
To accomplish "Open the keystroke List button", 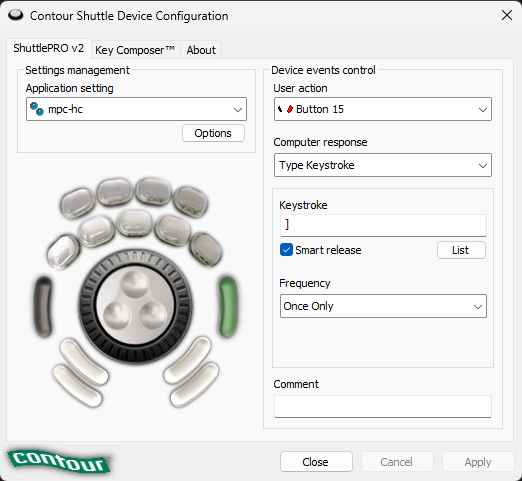I will point(461,250).
